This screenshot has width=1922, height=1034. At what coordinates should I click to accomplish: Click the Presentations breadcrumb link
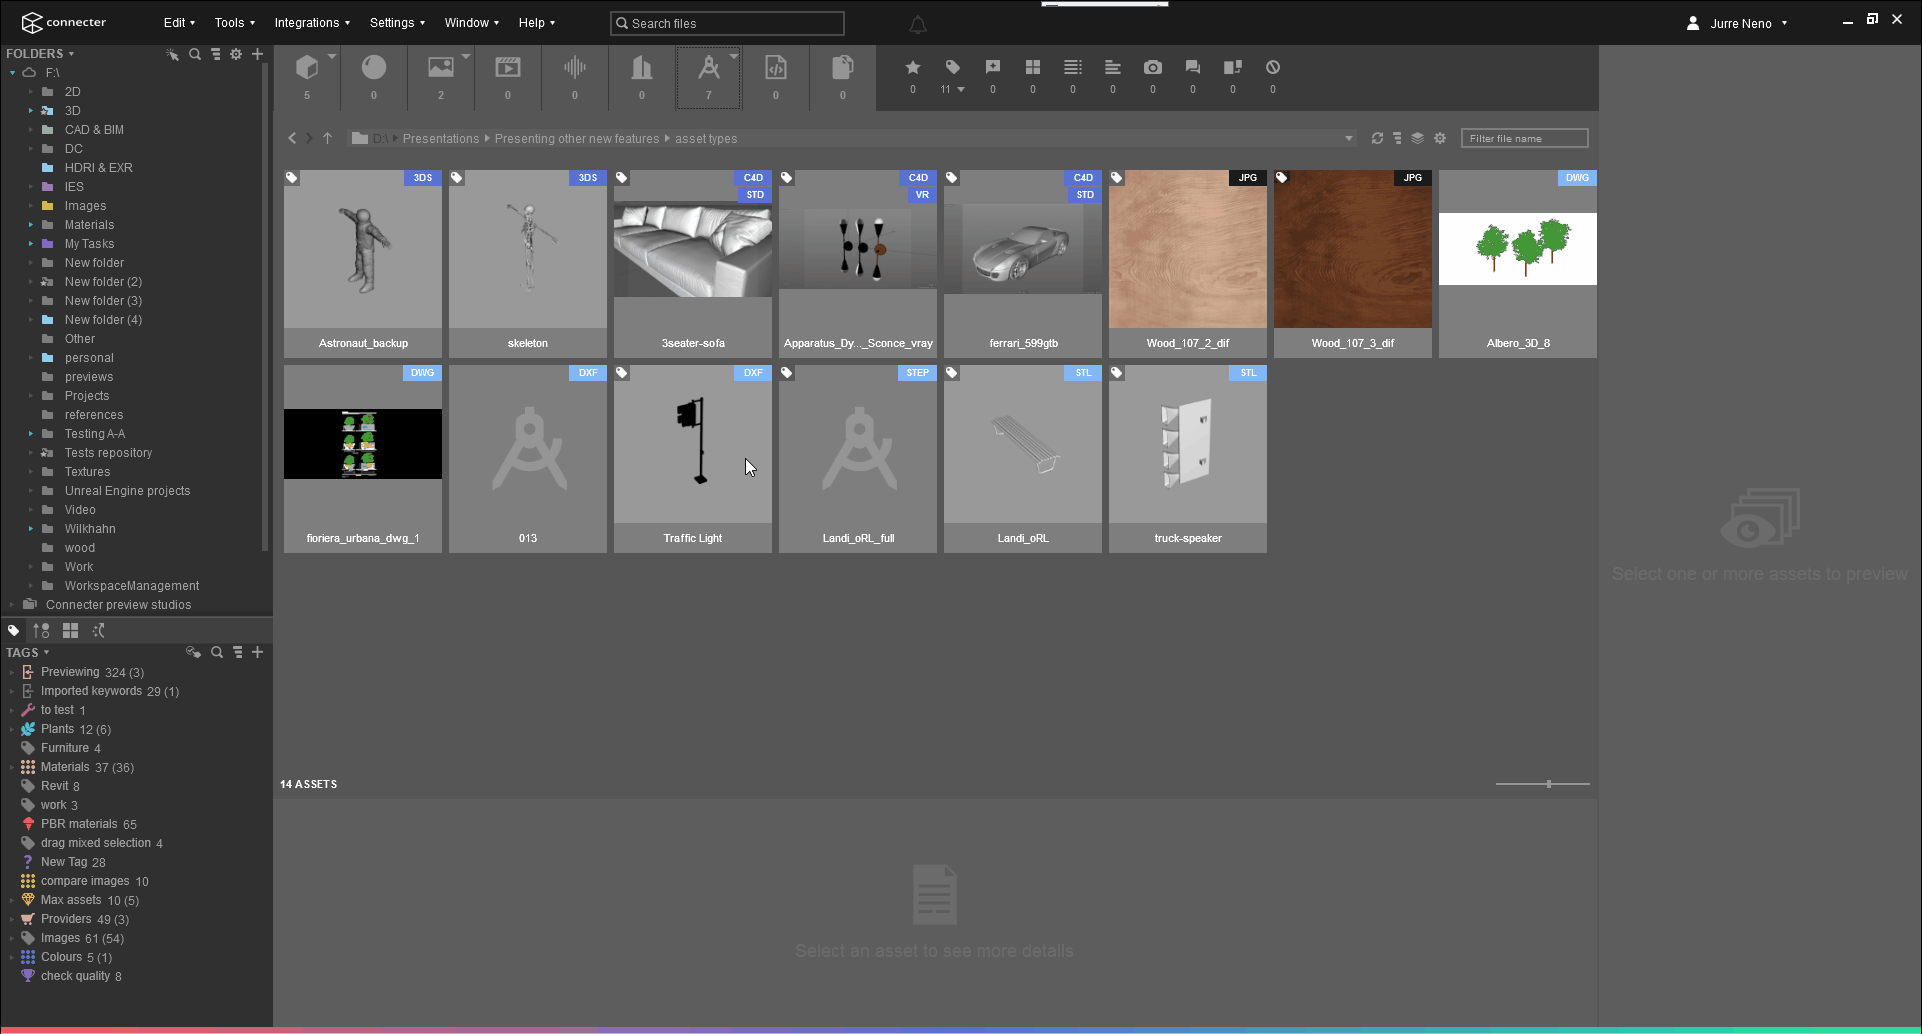(441, 138)
